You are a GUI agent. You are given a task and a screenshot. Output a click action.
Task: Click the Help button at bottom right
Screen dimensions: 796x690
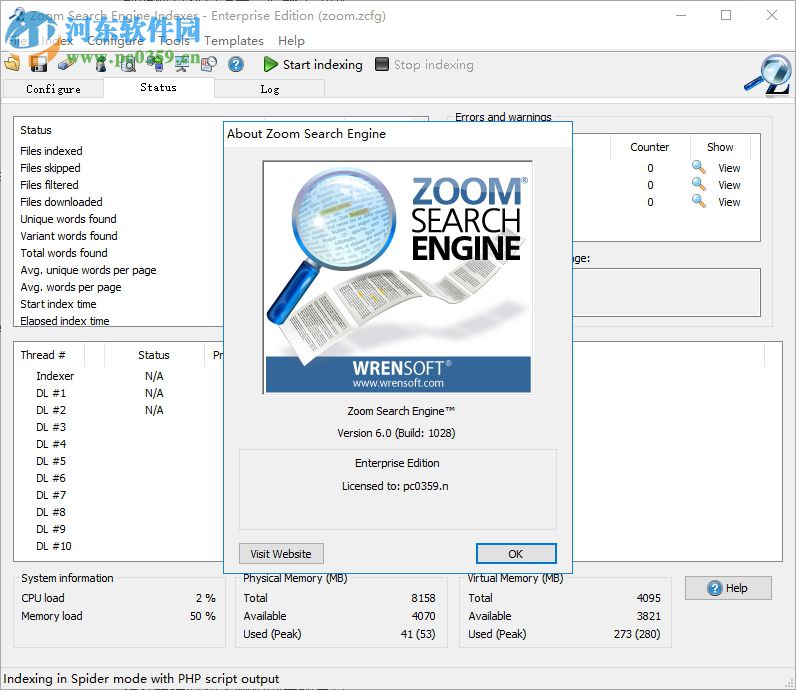[728, 588]
